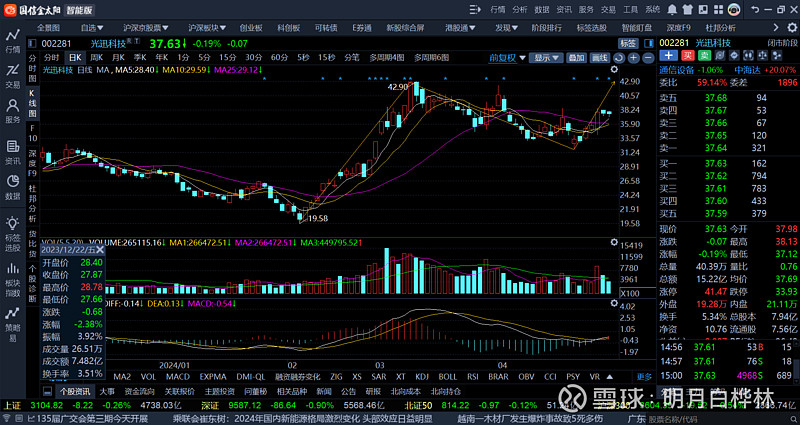This screenshot has width=800, height=425.
Task: Open the 资讯 sidebar icon
Action: pos(13,153)
